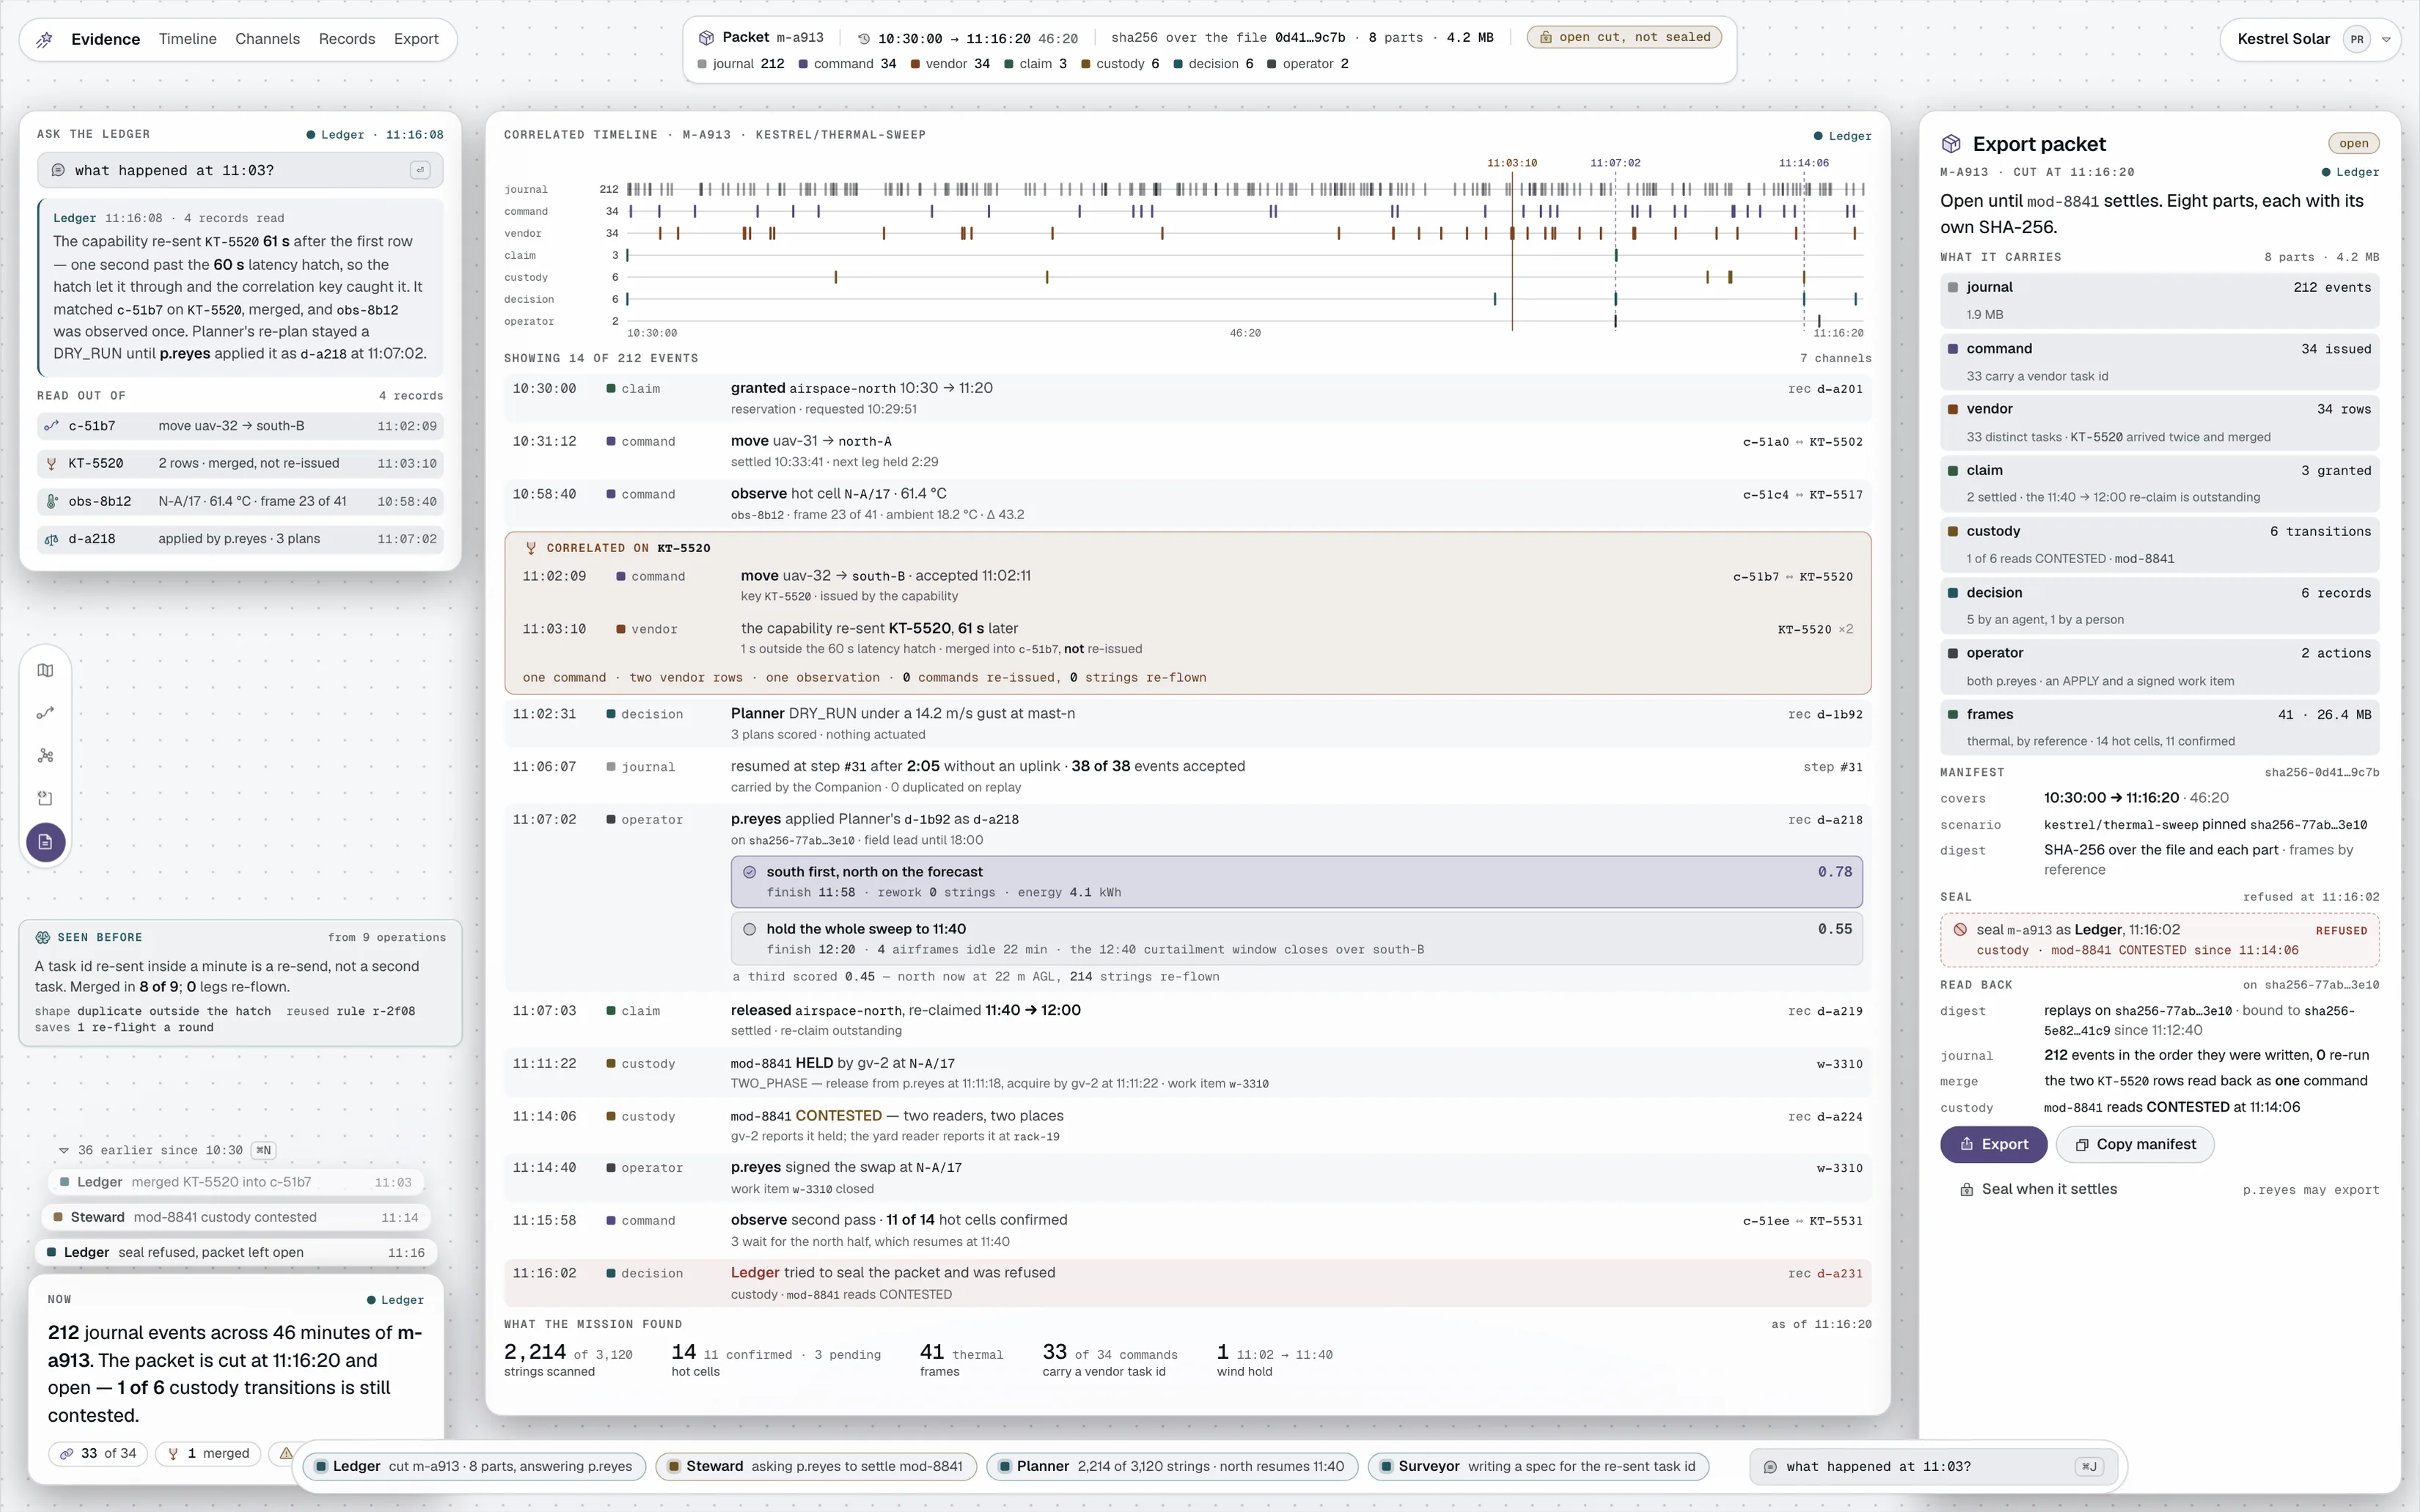Click the 11:14:06 timeline marker

pos(1804,162)
